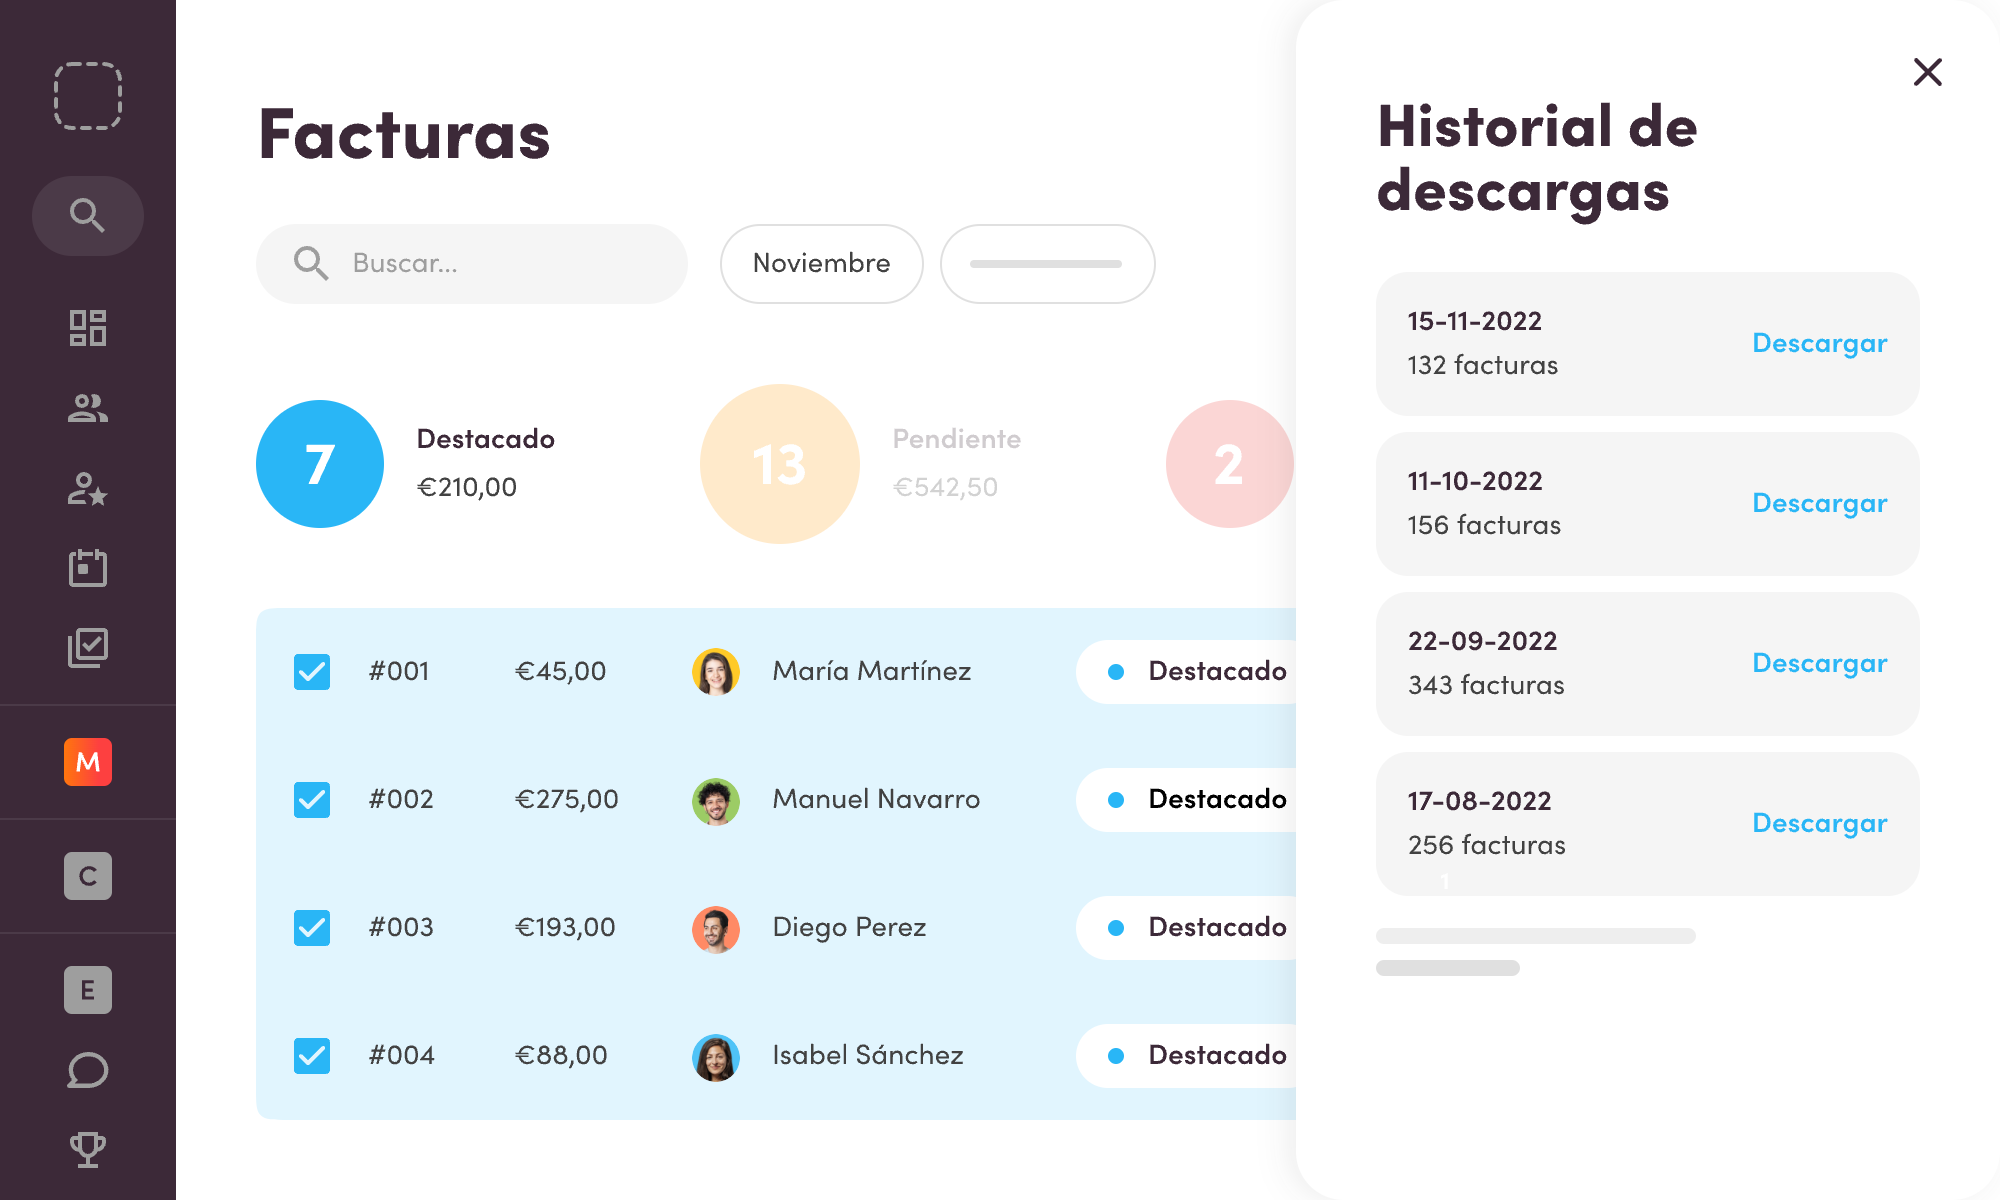The image size is (2000, 1200).
Task: Click the chat bubble icon in sidebar
Action: coord(88,1070)
